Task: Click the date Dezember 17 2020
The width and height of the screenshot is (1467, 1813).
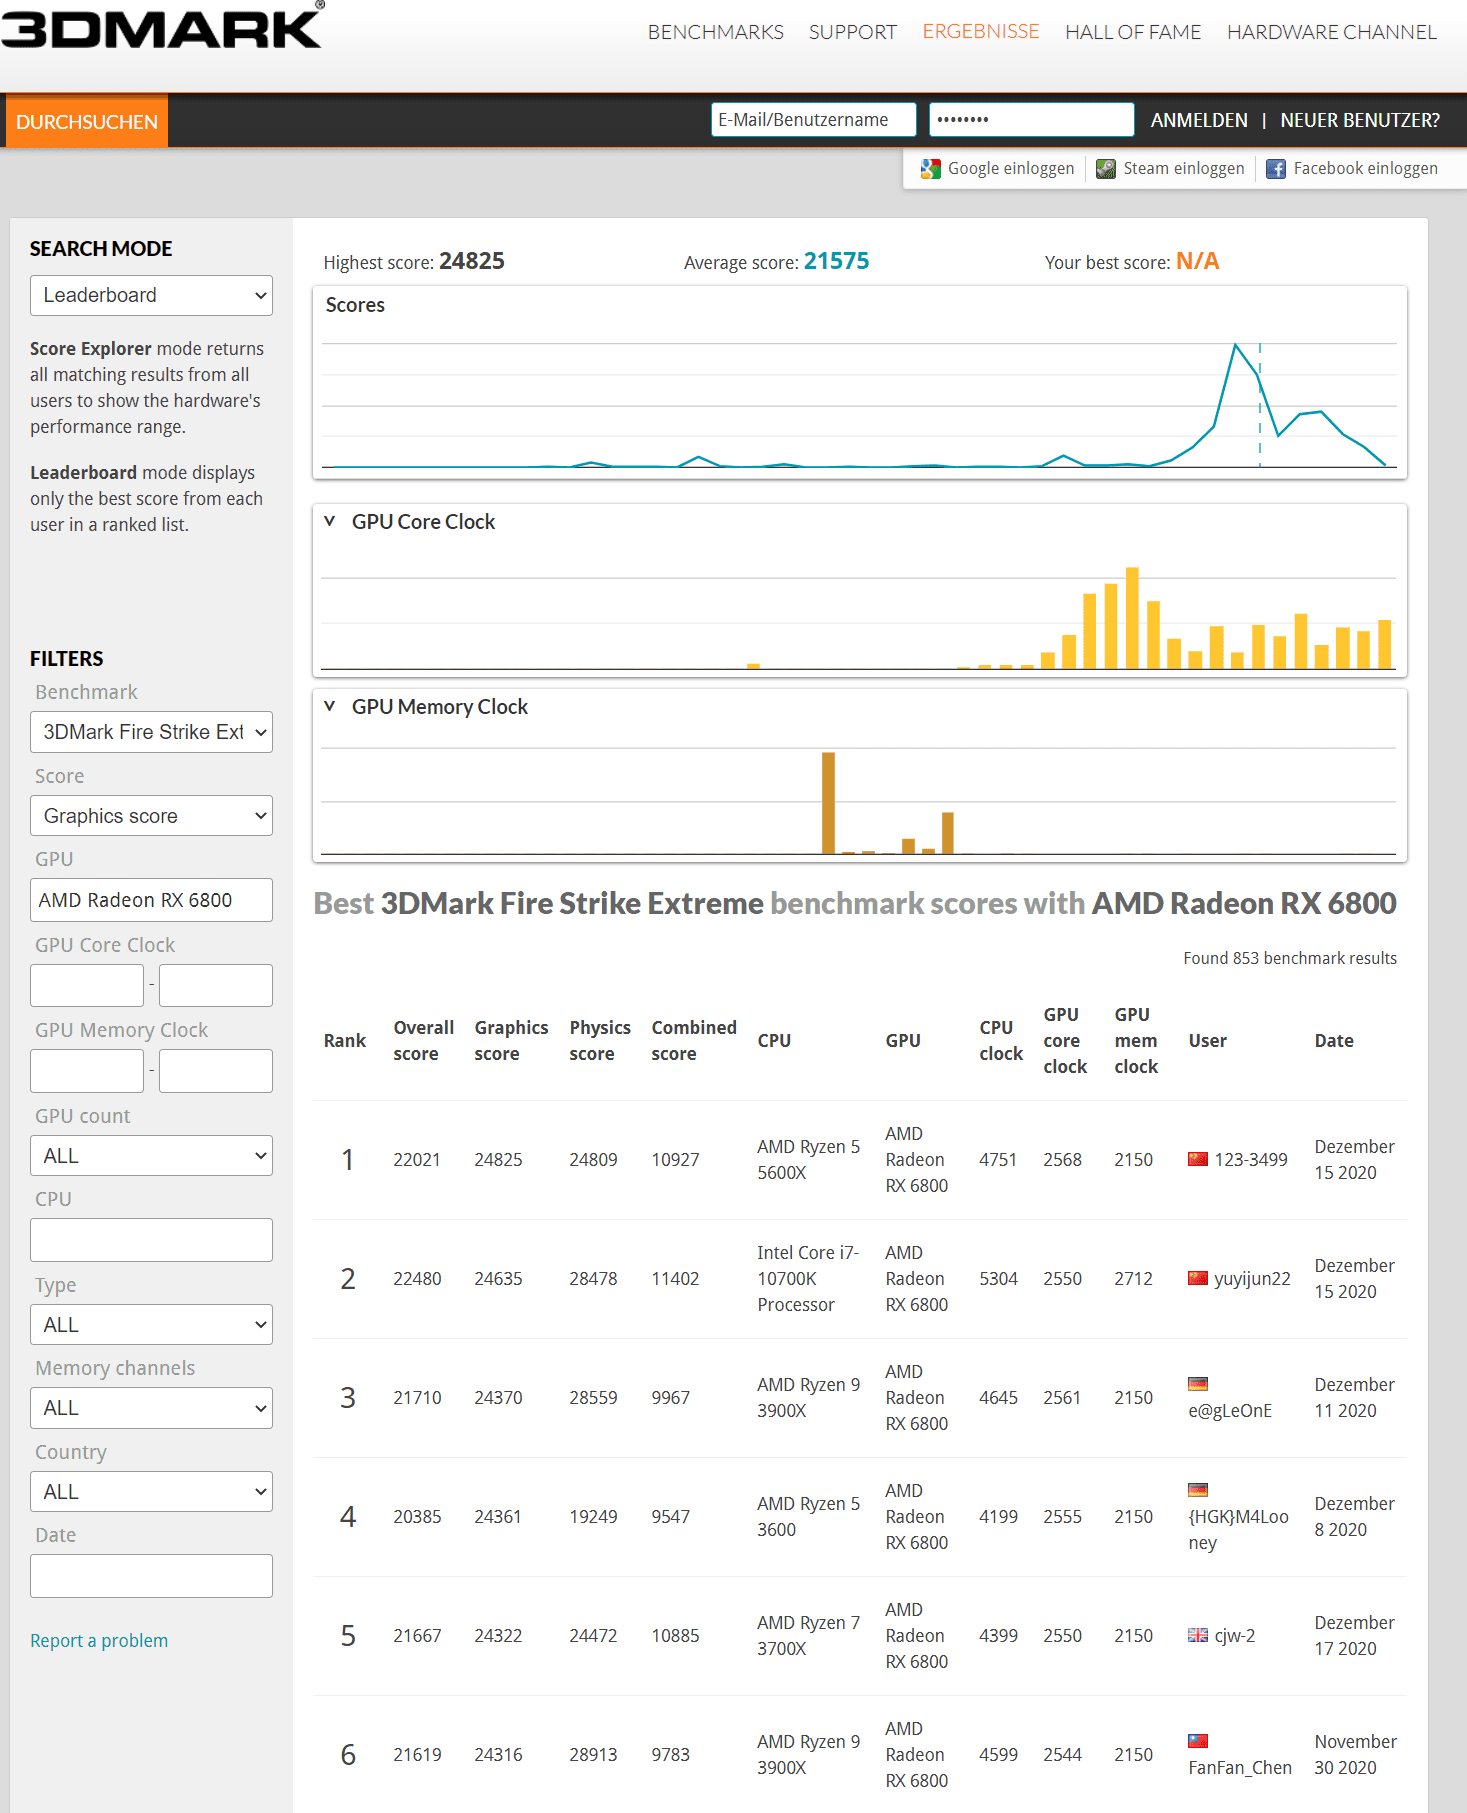Action: pyautogui.click(x=1354, y=1636)
